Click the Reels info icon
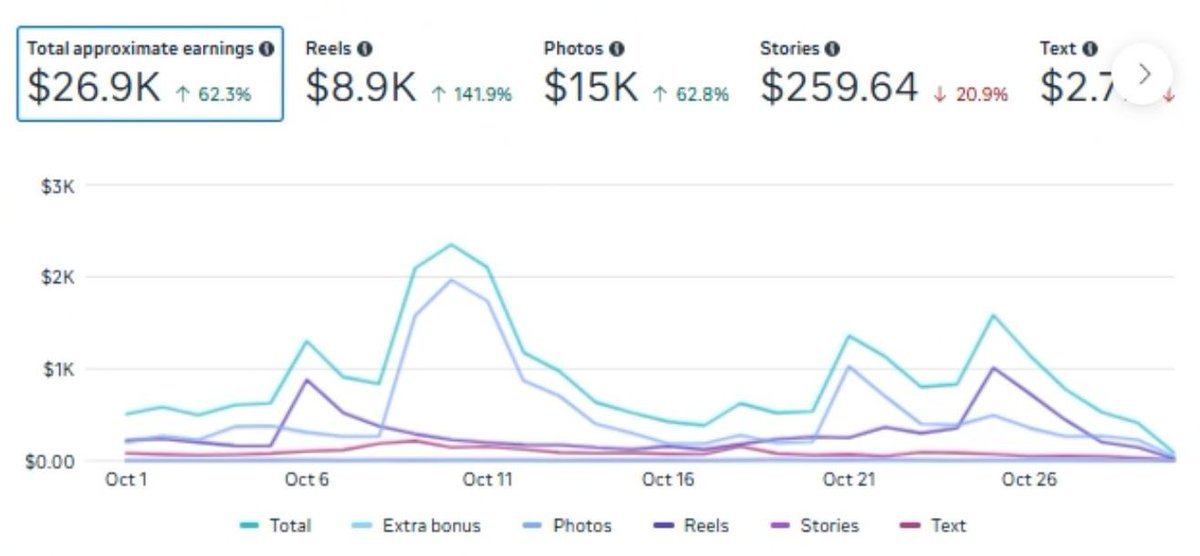1200x556 pixels. [365, 48]
